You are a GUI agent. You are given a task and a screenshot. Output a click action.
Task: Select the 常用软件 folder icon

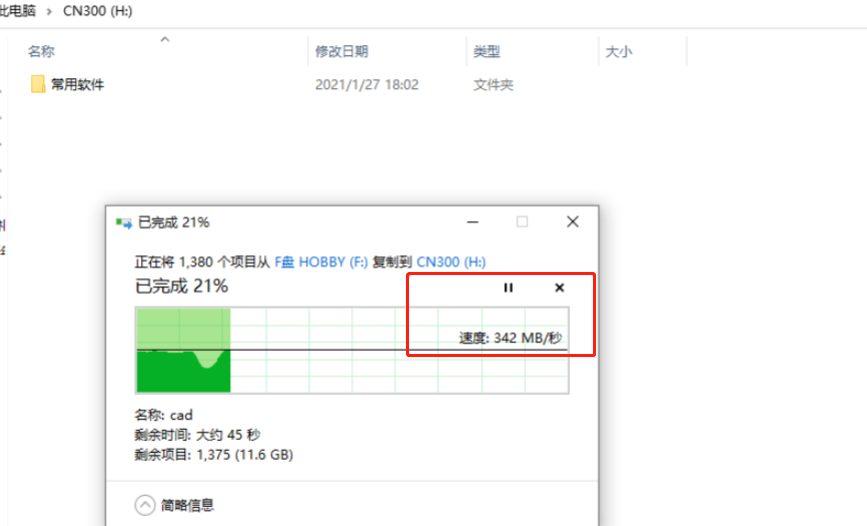(38, 84)
